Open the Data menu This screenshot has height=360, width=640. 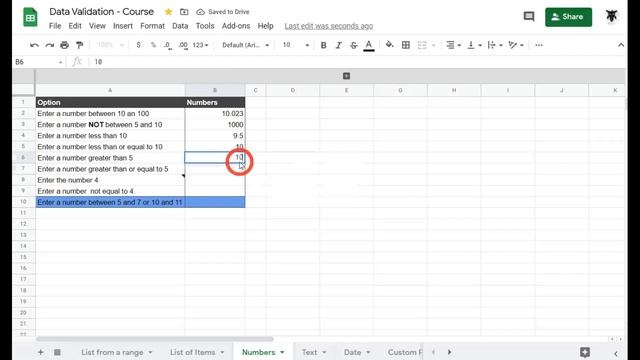tap(180, 26)
